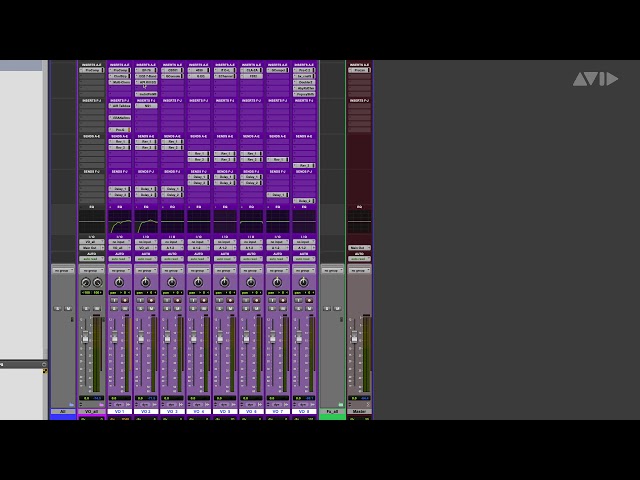Image resolution: width=640 pixels, height=480 pixels.
Task: Click INSERTS F-J header on VO 5
Action: 225,100
